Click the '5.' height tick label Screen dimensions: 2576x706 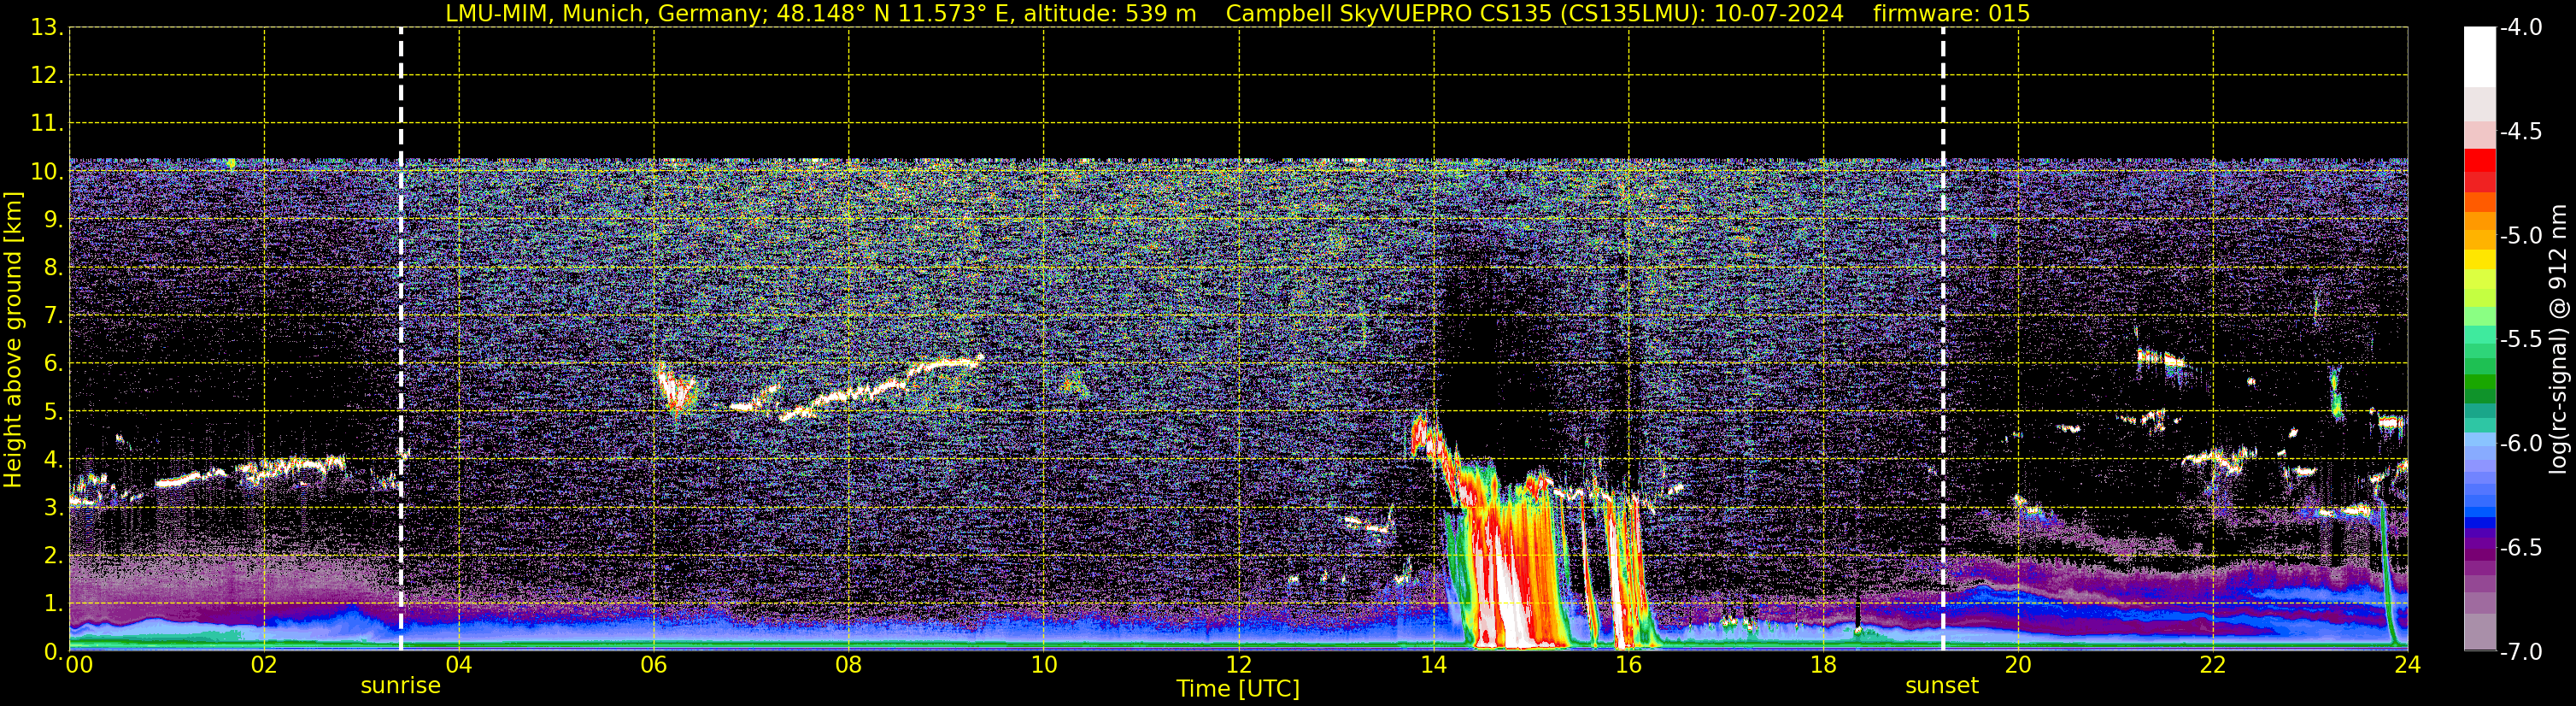click(x=53, y=412)
